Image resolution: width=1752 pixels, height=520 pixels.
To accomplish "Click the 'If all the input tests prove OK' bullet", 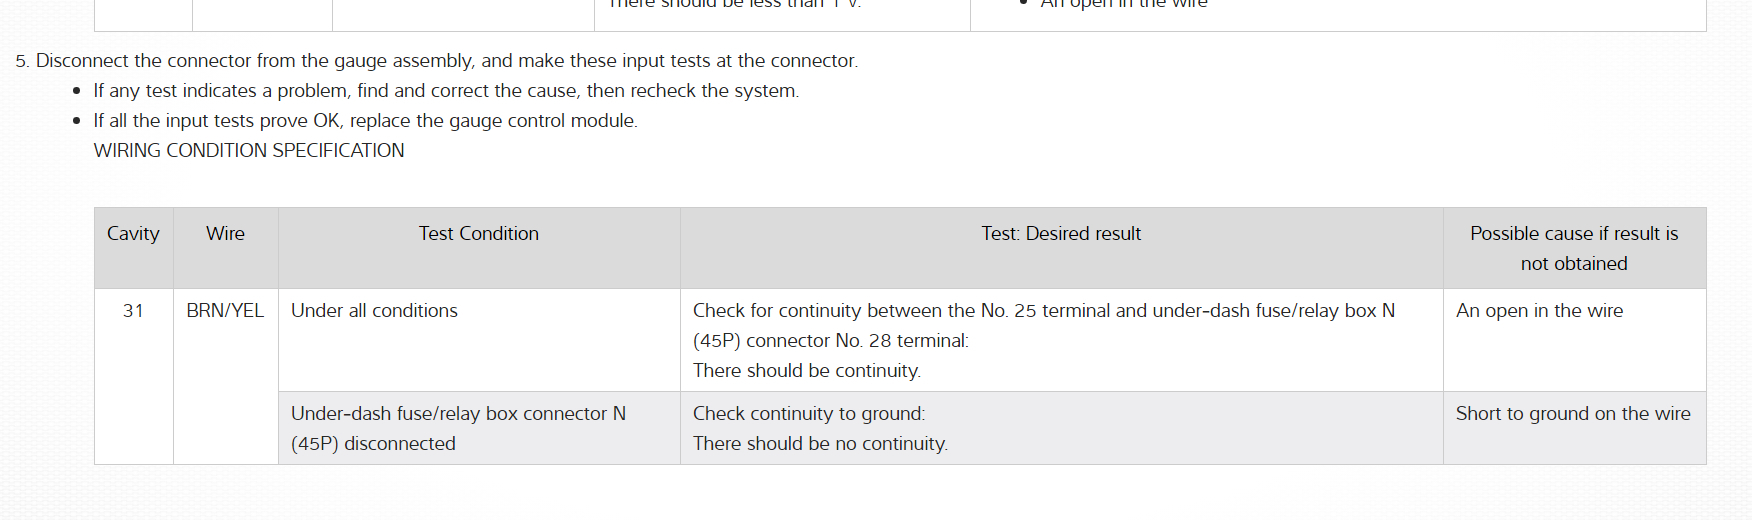I will pyautogui.click(x=365, y=121).
